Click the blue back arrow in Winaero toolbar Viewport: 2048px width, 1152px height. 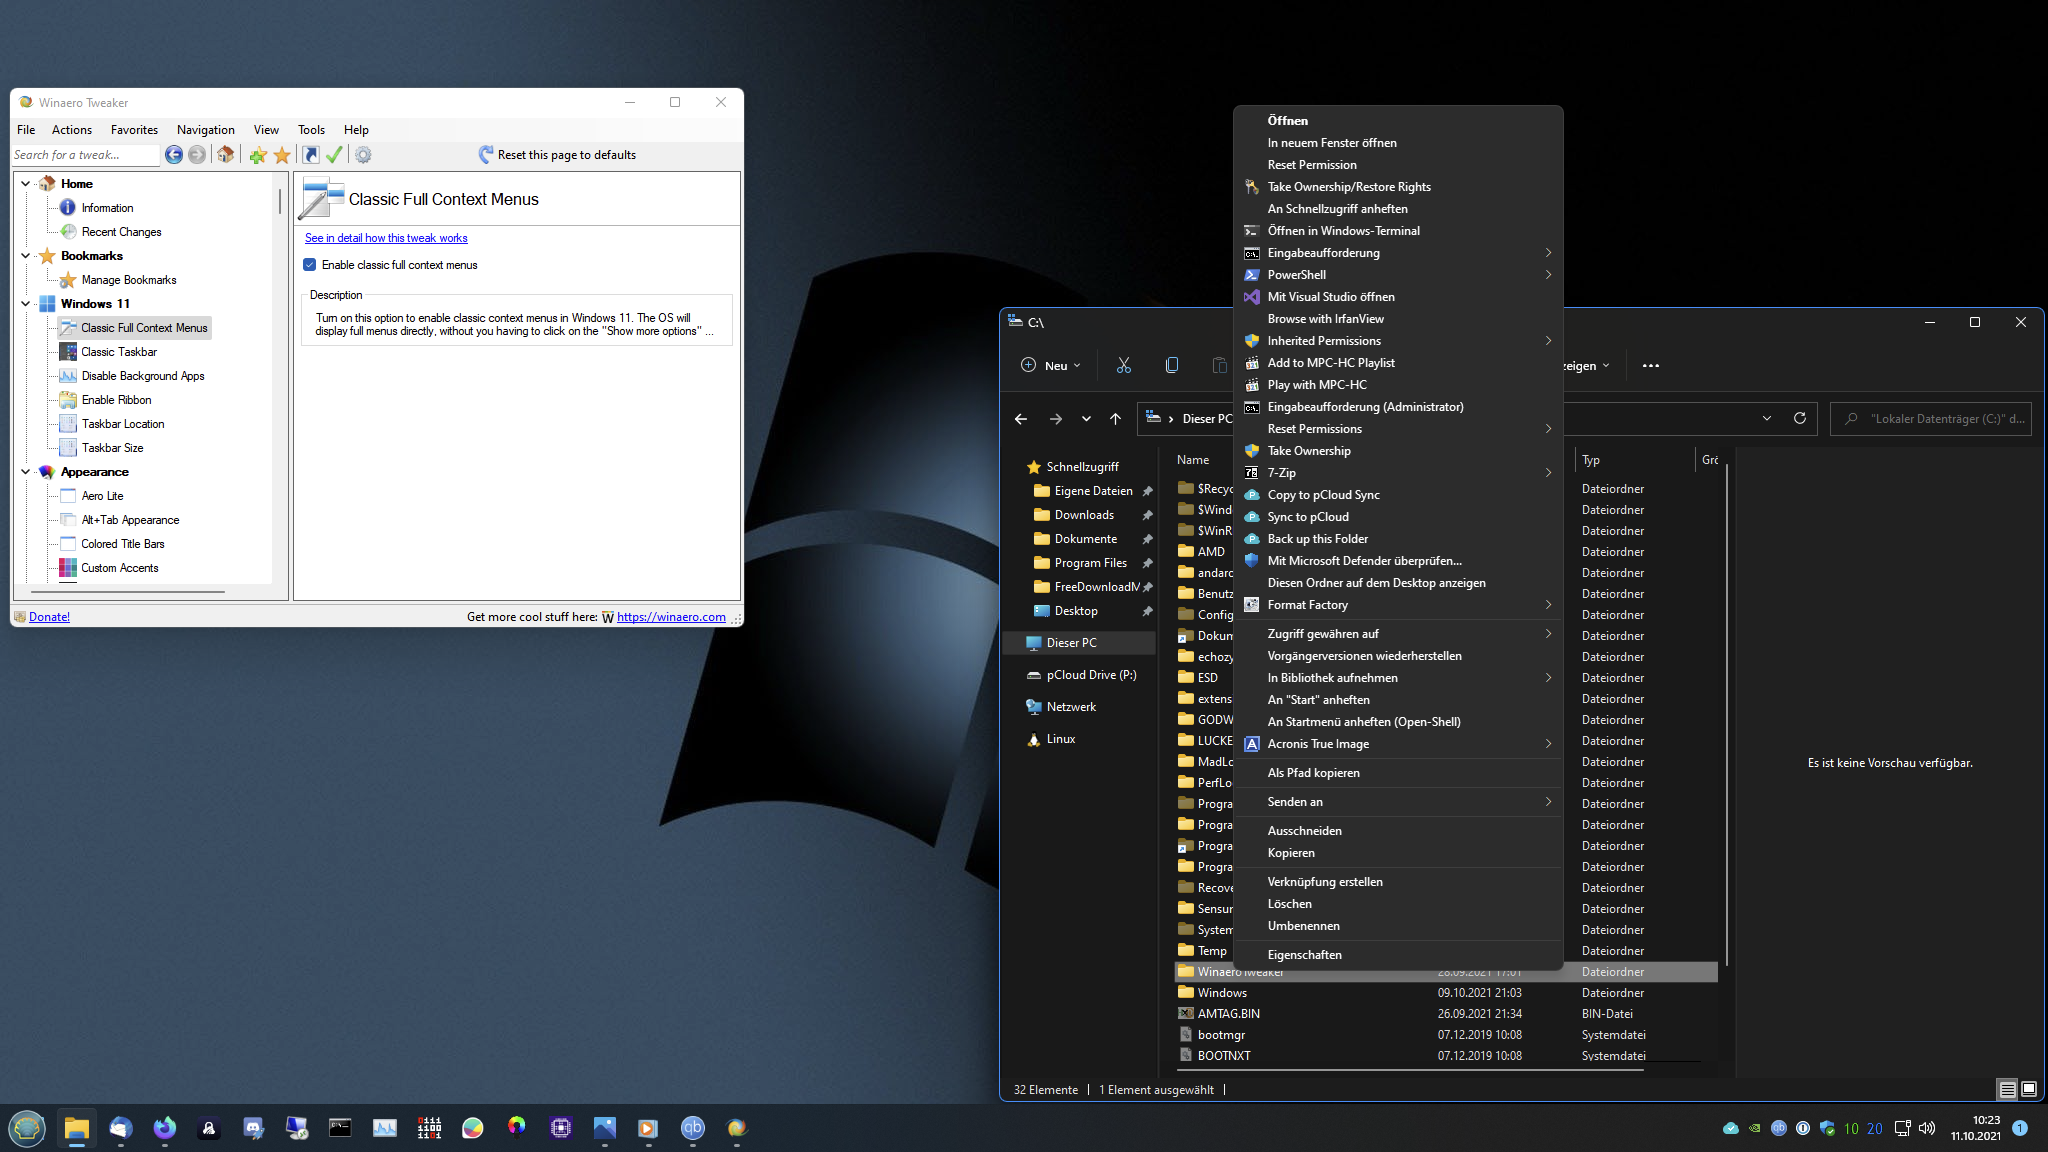coord(174,155)
